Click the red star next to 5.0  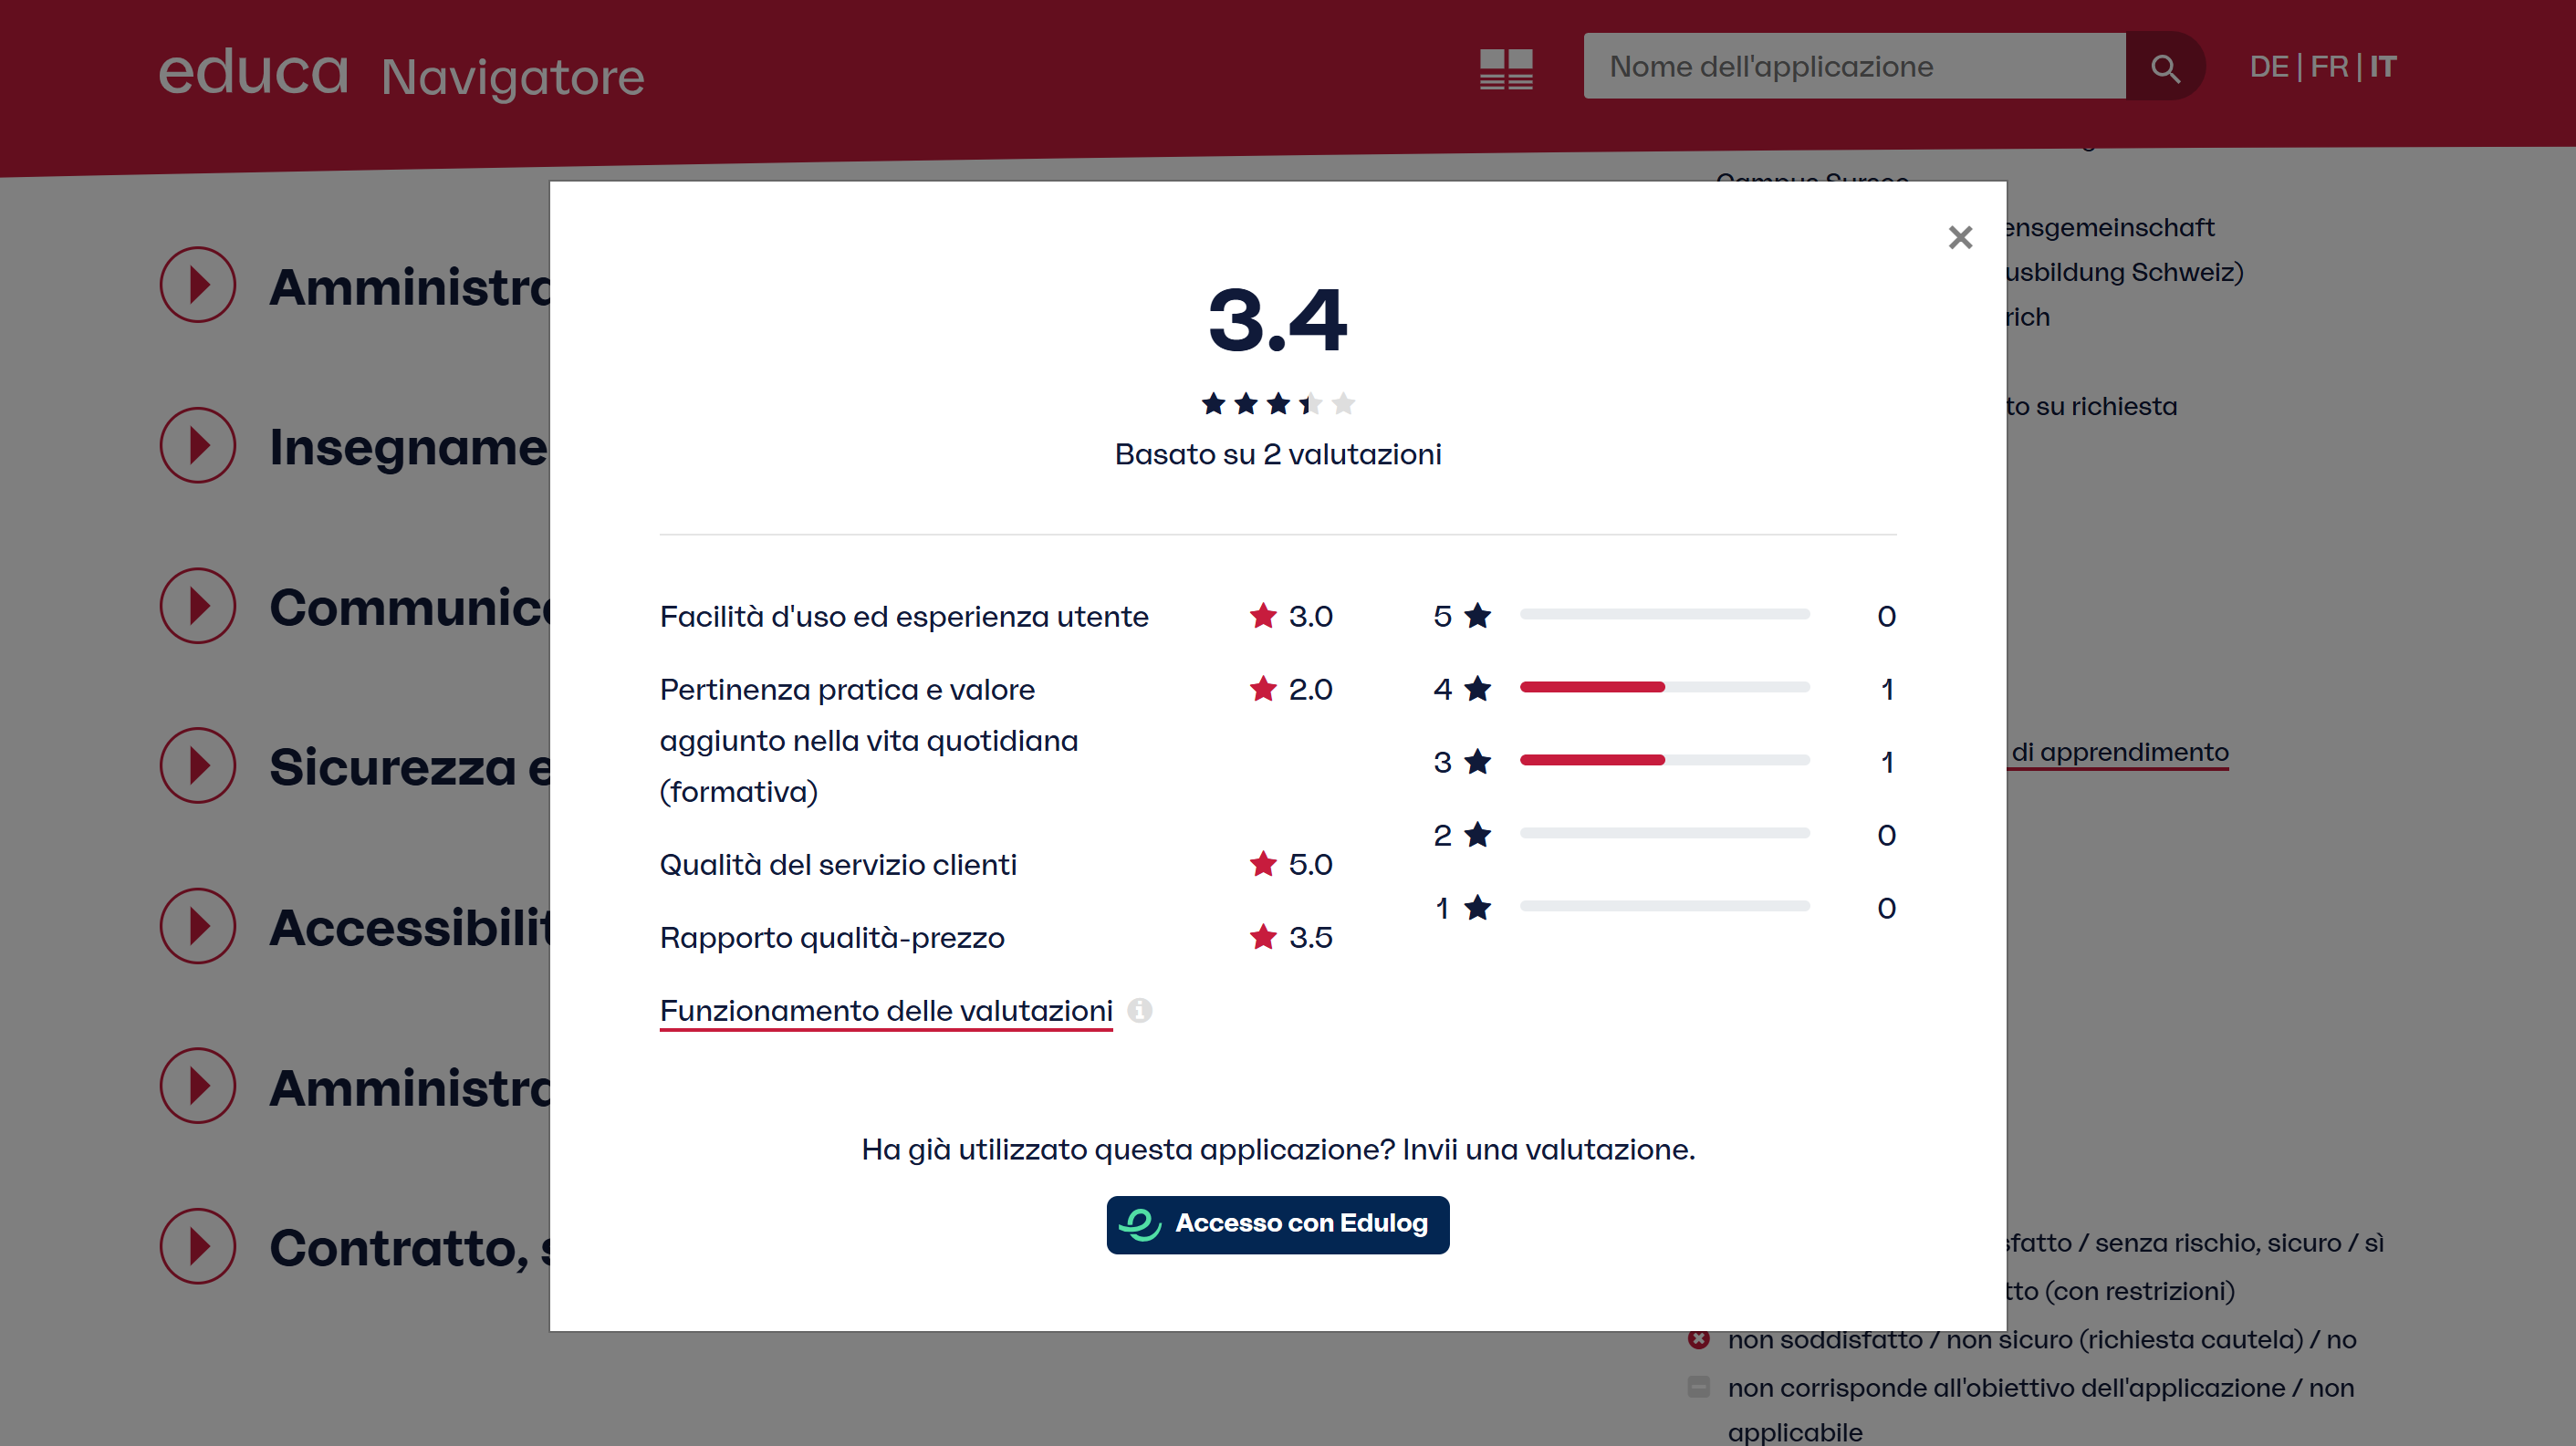click(1263, 864)
